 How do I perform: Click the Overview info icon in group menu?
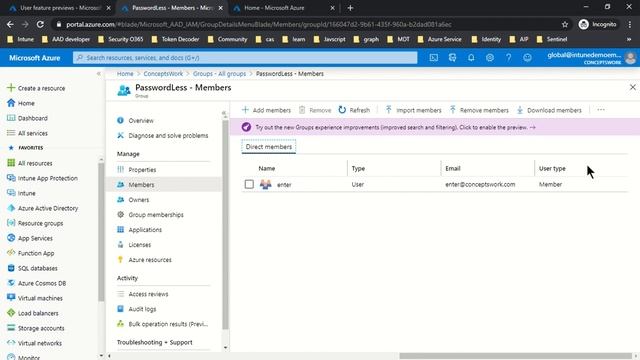point(120,120)
